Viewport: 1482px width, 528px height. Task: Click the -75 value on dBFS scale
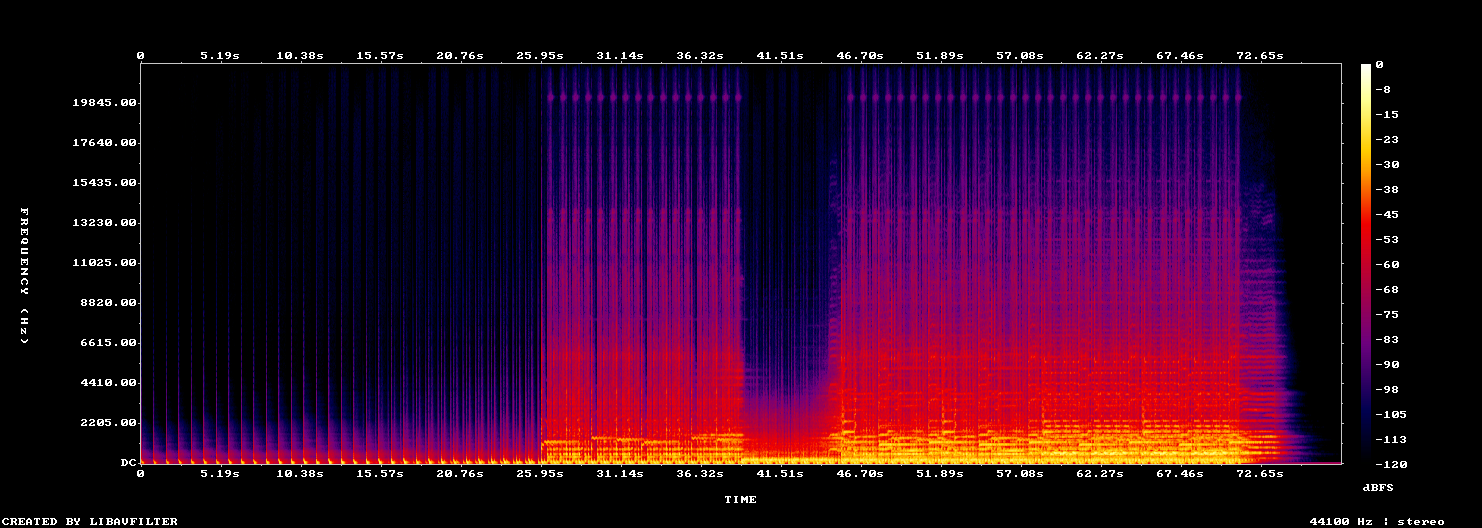[x=1387, y=315]
